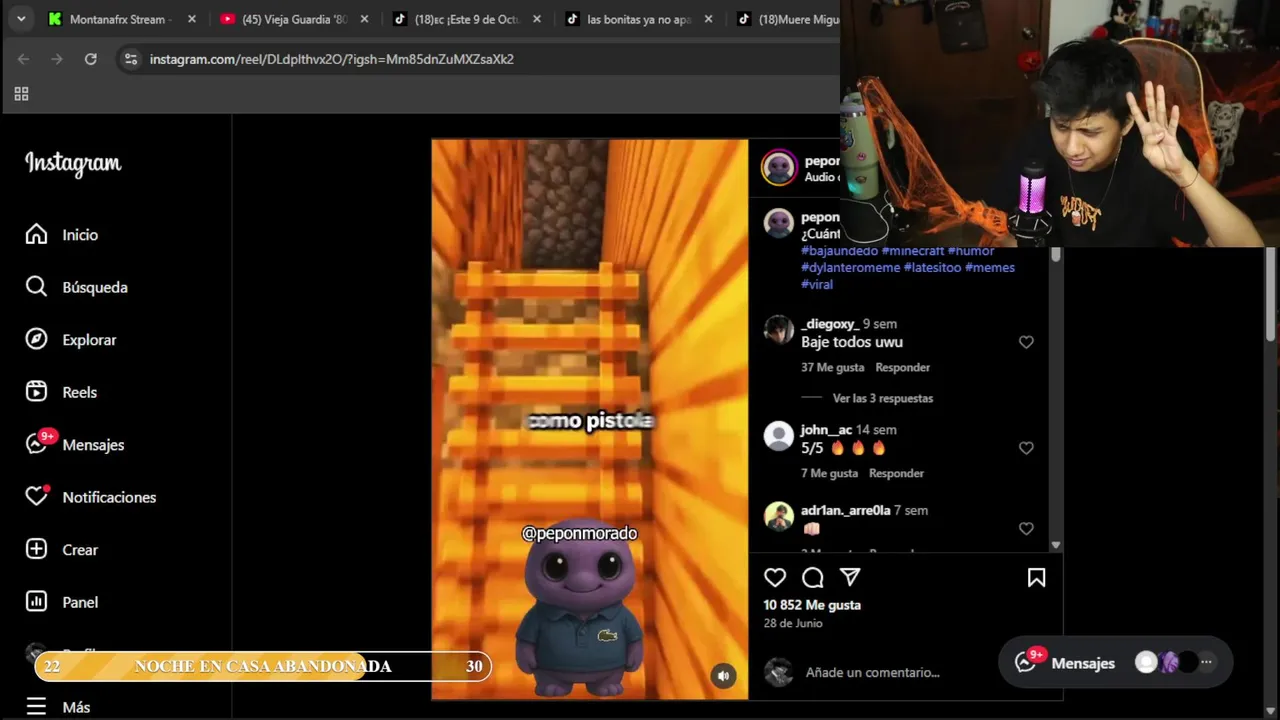Save the reel with bookmark icon

[1036, 577]
